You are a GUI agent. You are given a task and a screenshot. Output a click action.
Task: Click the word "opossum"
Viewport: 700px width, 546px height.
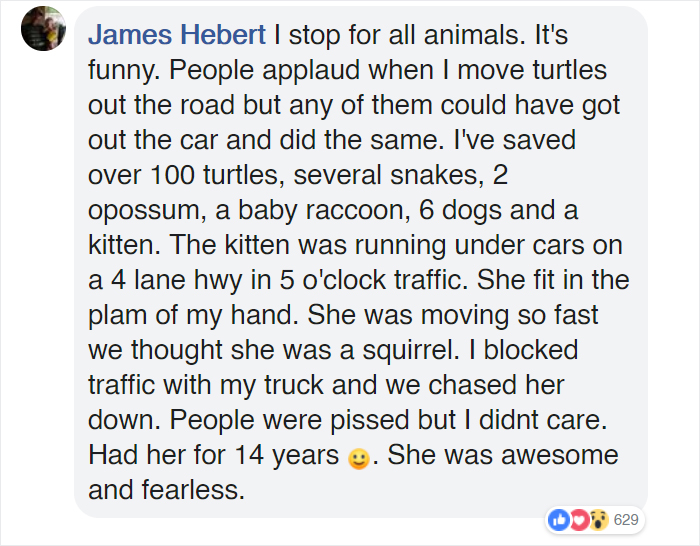(x=143, y=211)
